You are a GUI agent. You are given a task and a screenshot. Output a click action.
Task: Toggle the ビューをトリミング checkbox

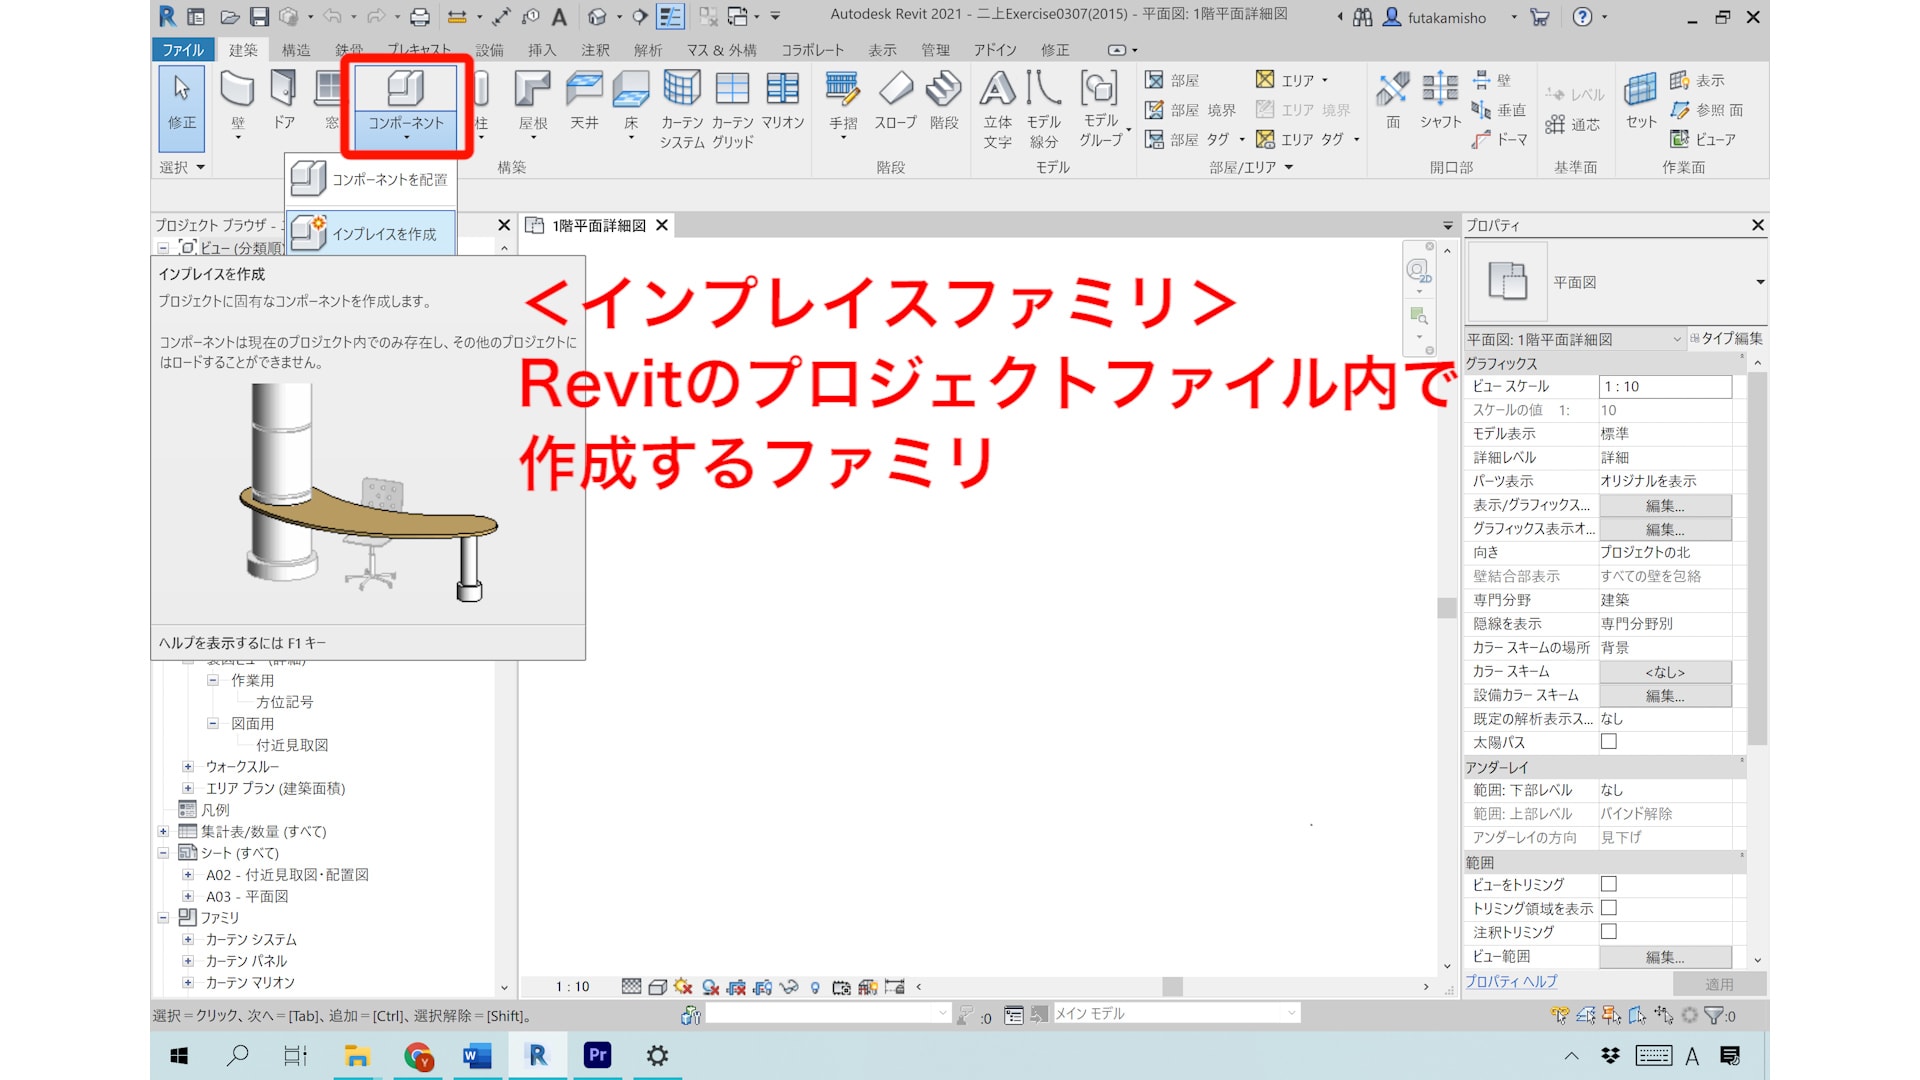[x=1608, y=884]
